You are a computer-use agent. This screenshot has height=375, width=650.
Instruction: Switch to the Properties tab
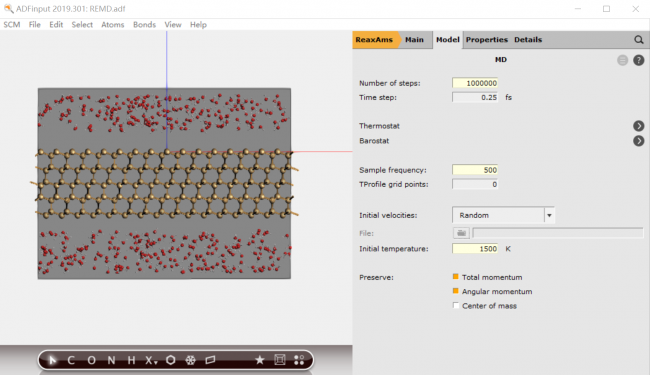(487, 40)
